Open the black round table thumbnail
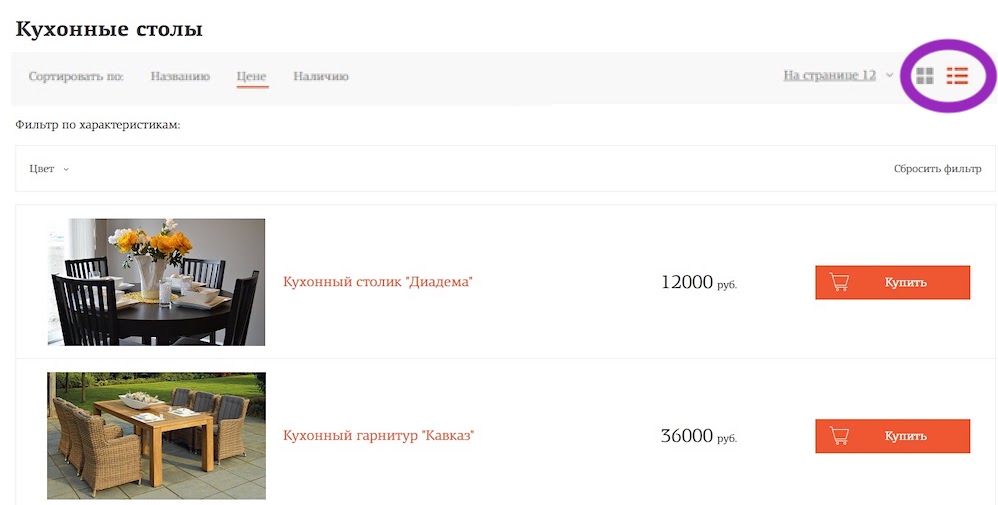Image resolution: width=998 pixels, height=505 pixels. coord(157,282)
